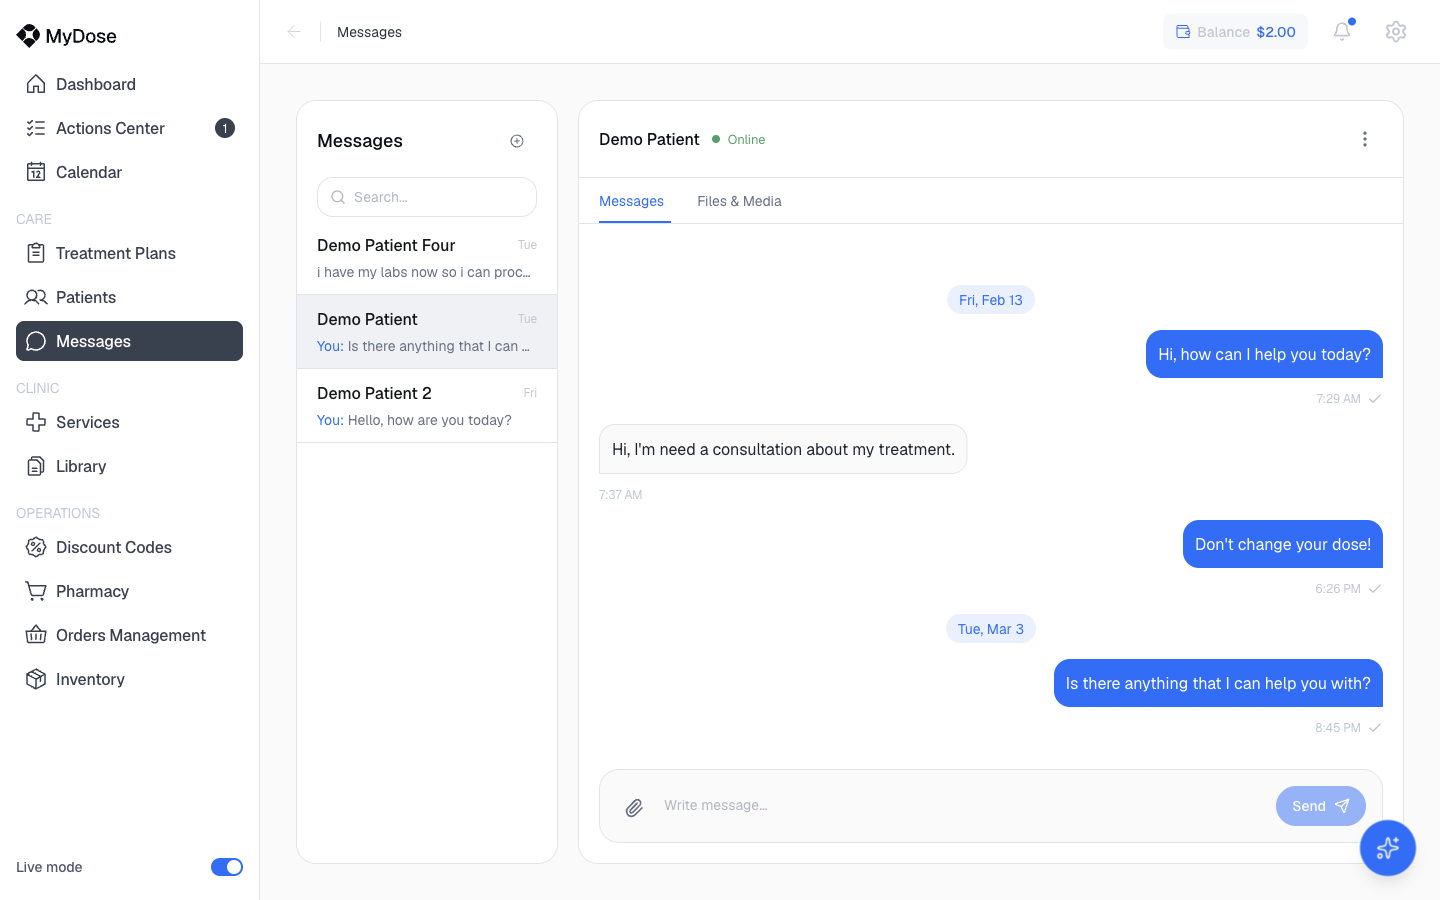Open settings gear icon
Screen dimensions: 1440x900
pyautogui.click(x=1396, y=31)
